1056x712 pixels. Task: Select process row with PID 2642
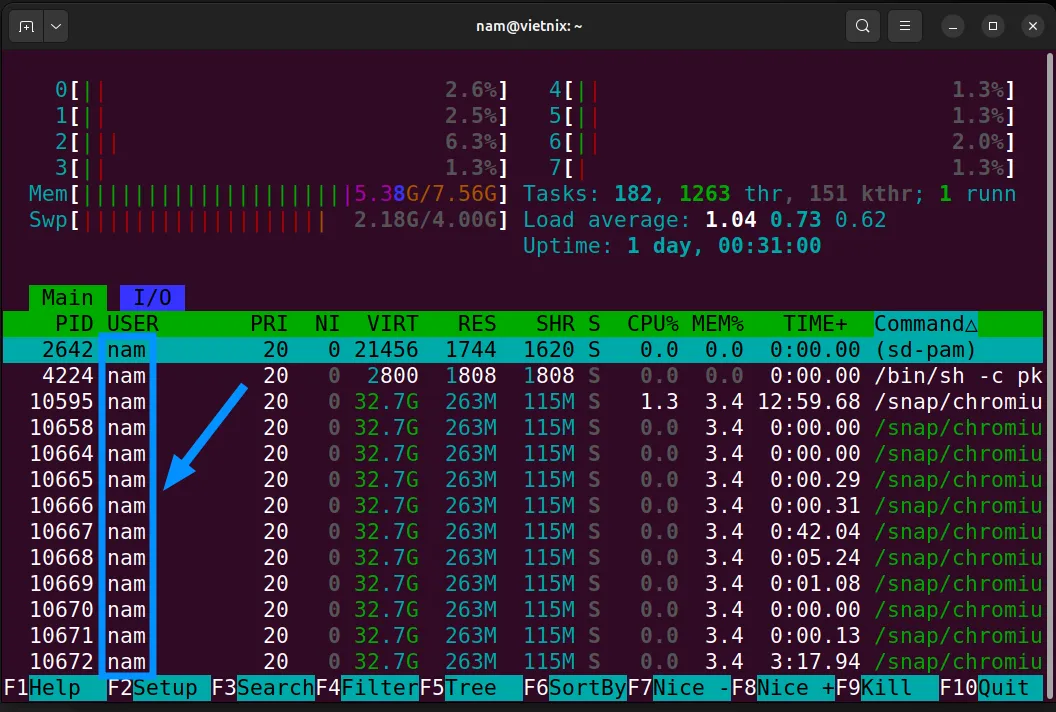click(x=523, y=350)
